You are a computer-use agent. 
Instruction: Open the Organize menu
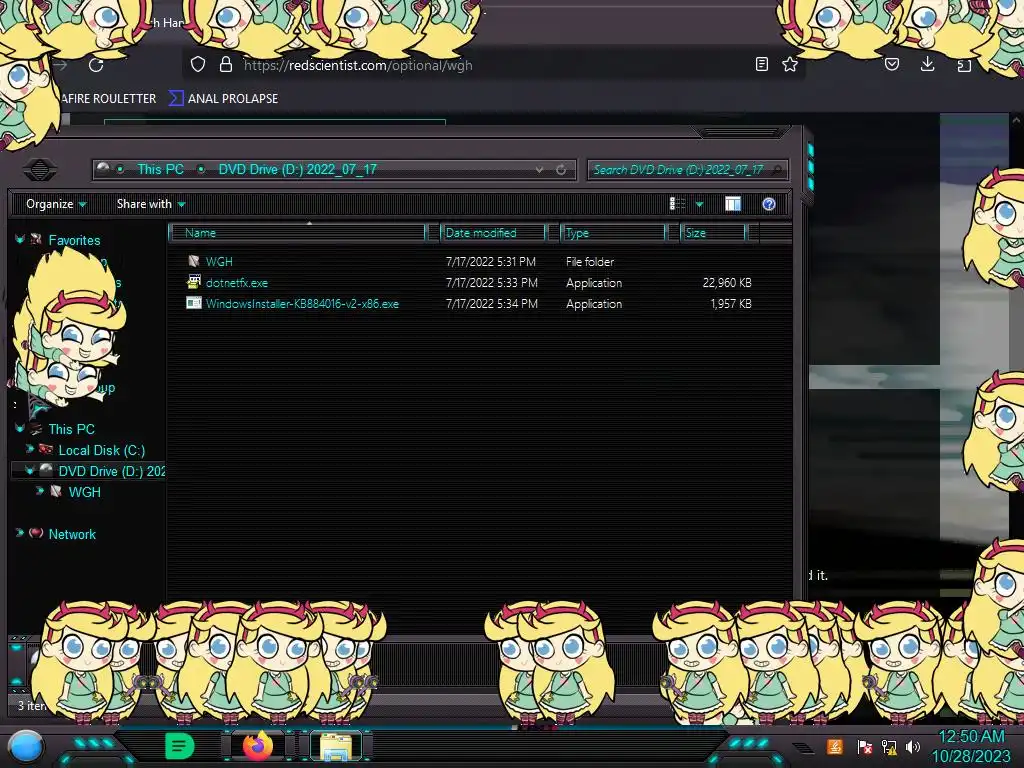(56, 204)
